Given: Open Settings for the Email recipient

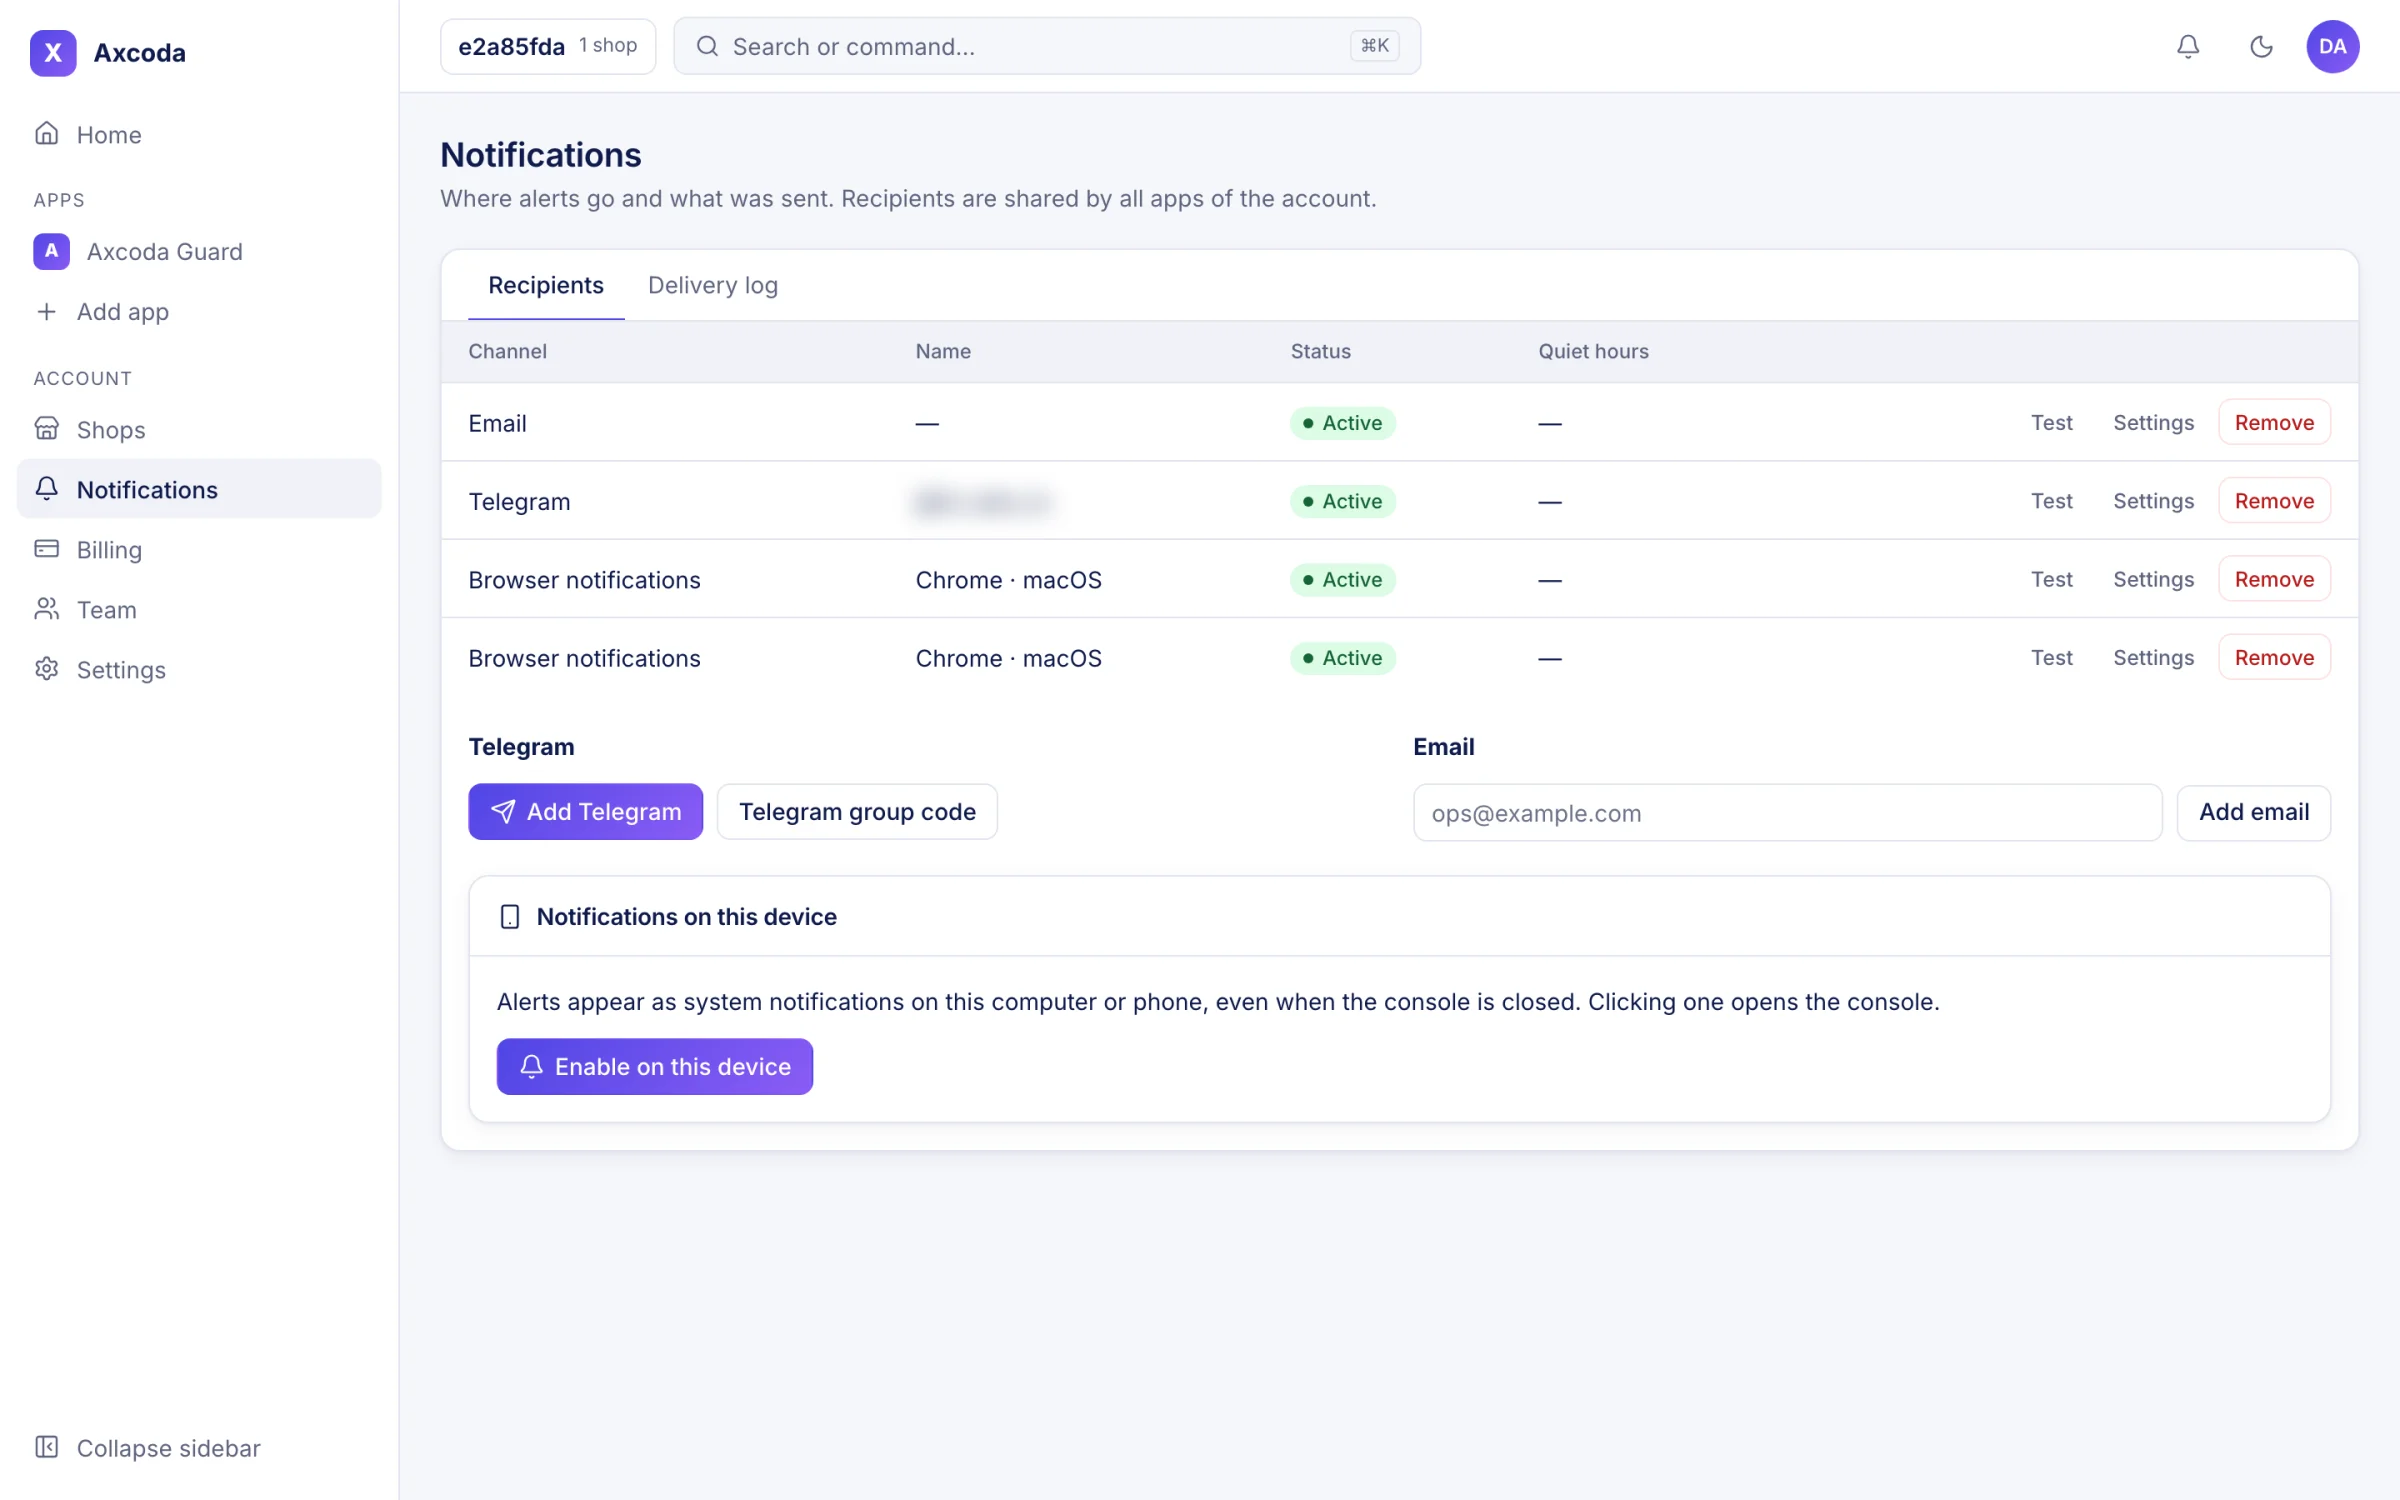Looking at the screenshot, I should coord(2153,422).
